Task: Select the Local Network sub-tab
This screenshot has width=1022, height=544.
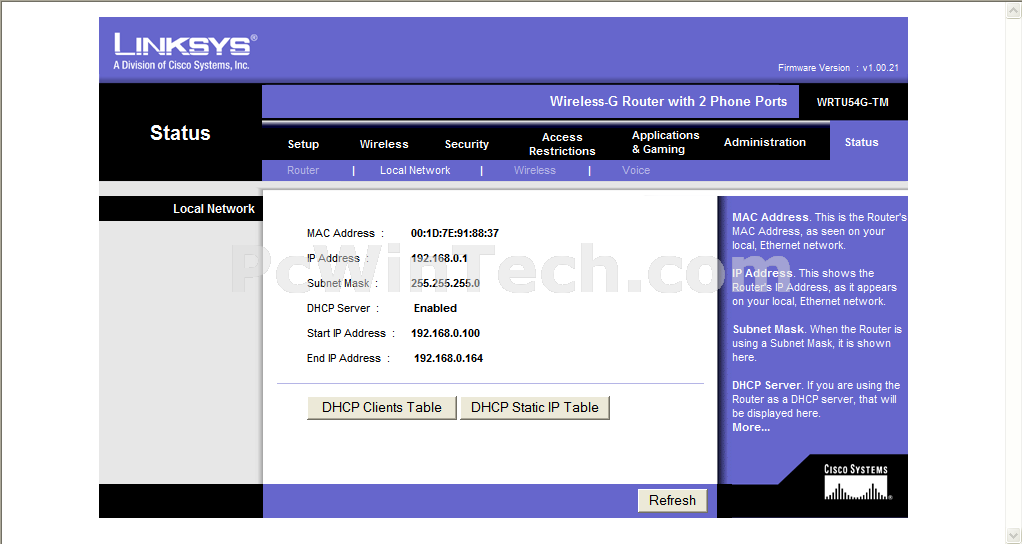Action: tap(415, 170)
